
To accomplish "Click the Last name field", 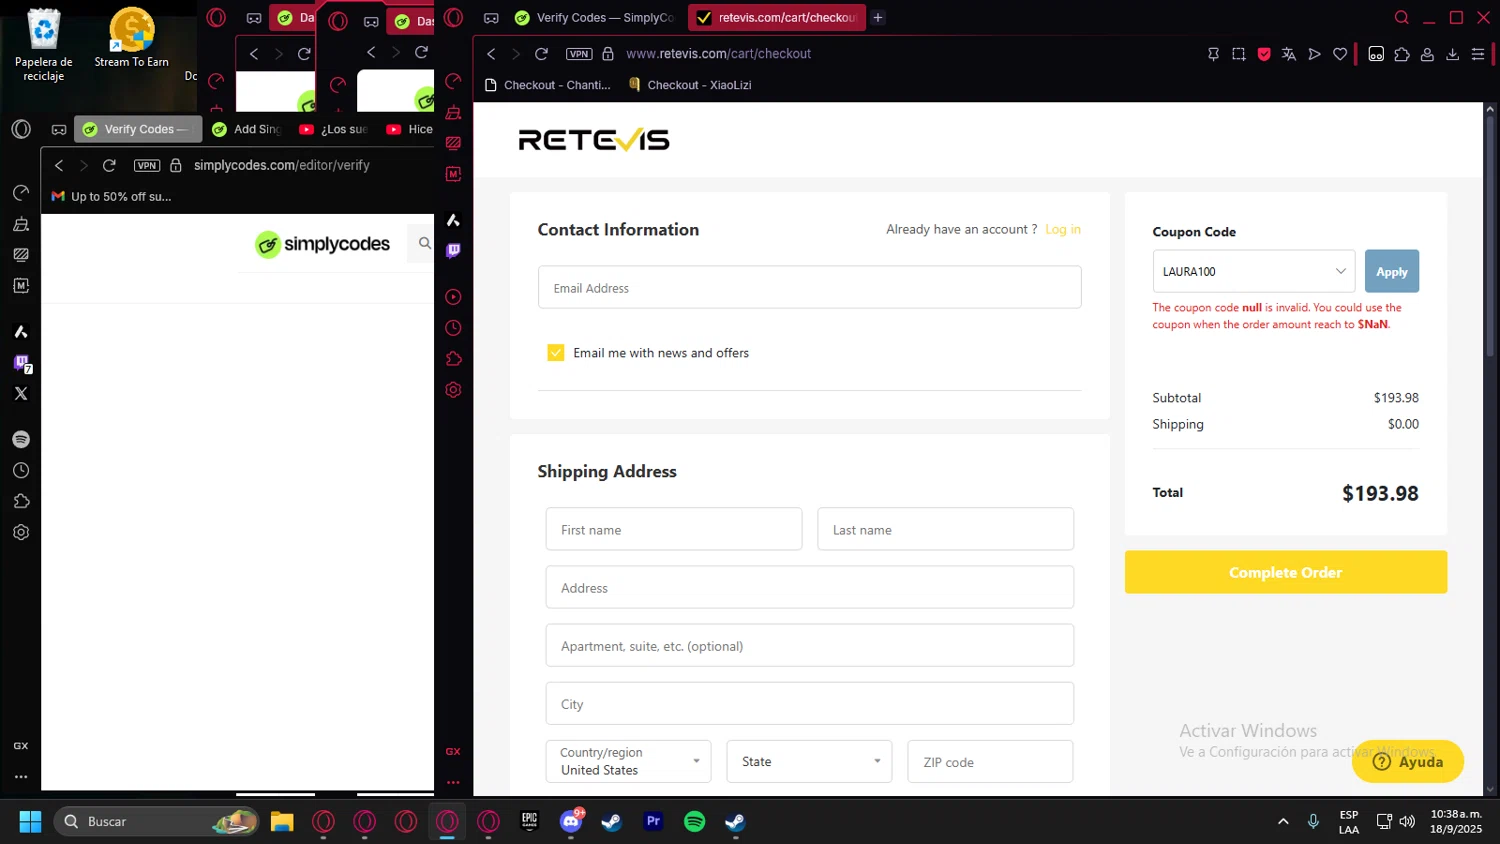I will (945, 529).
